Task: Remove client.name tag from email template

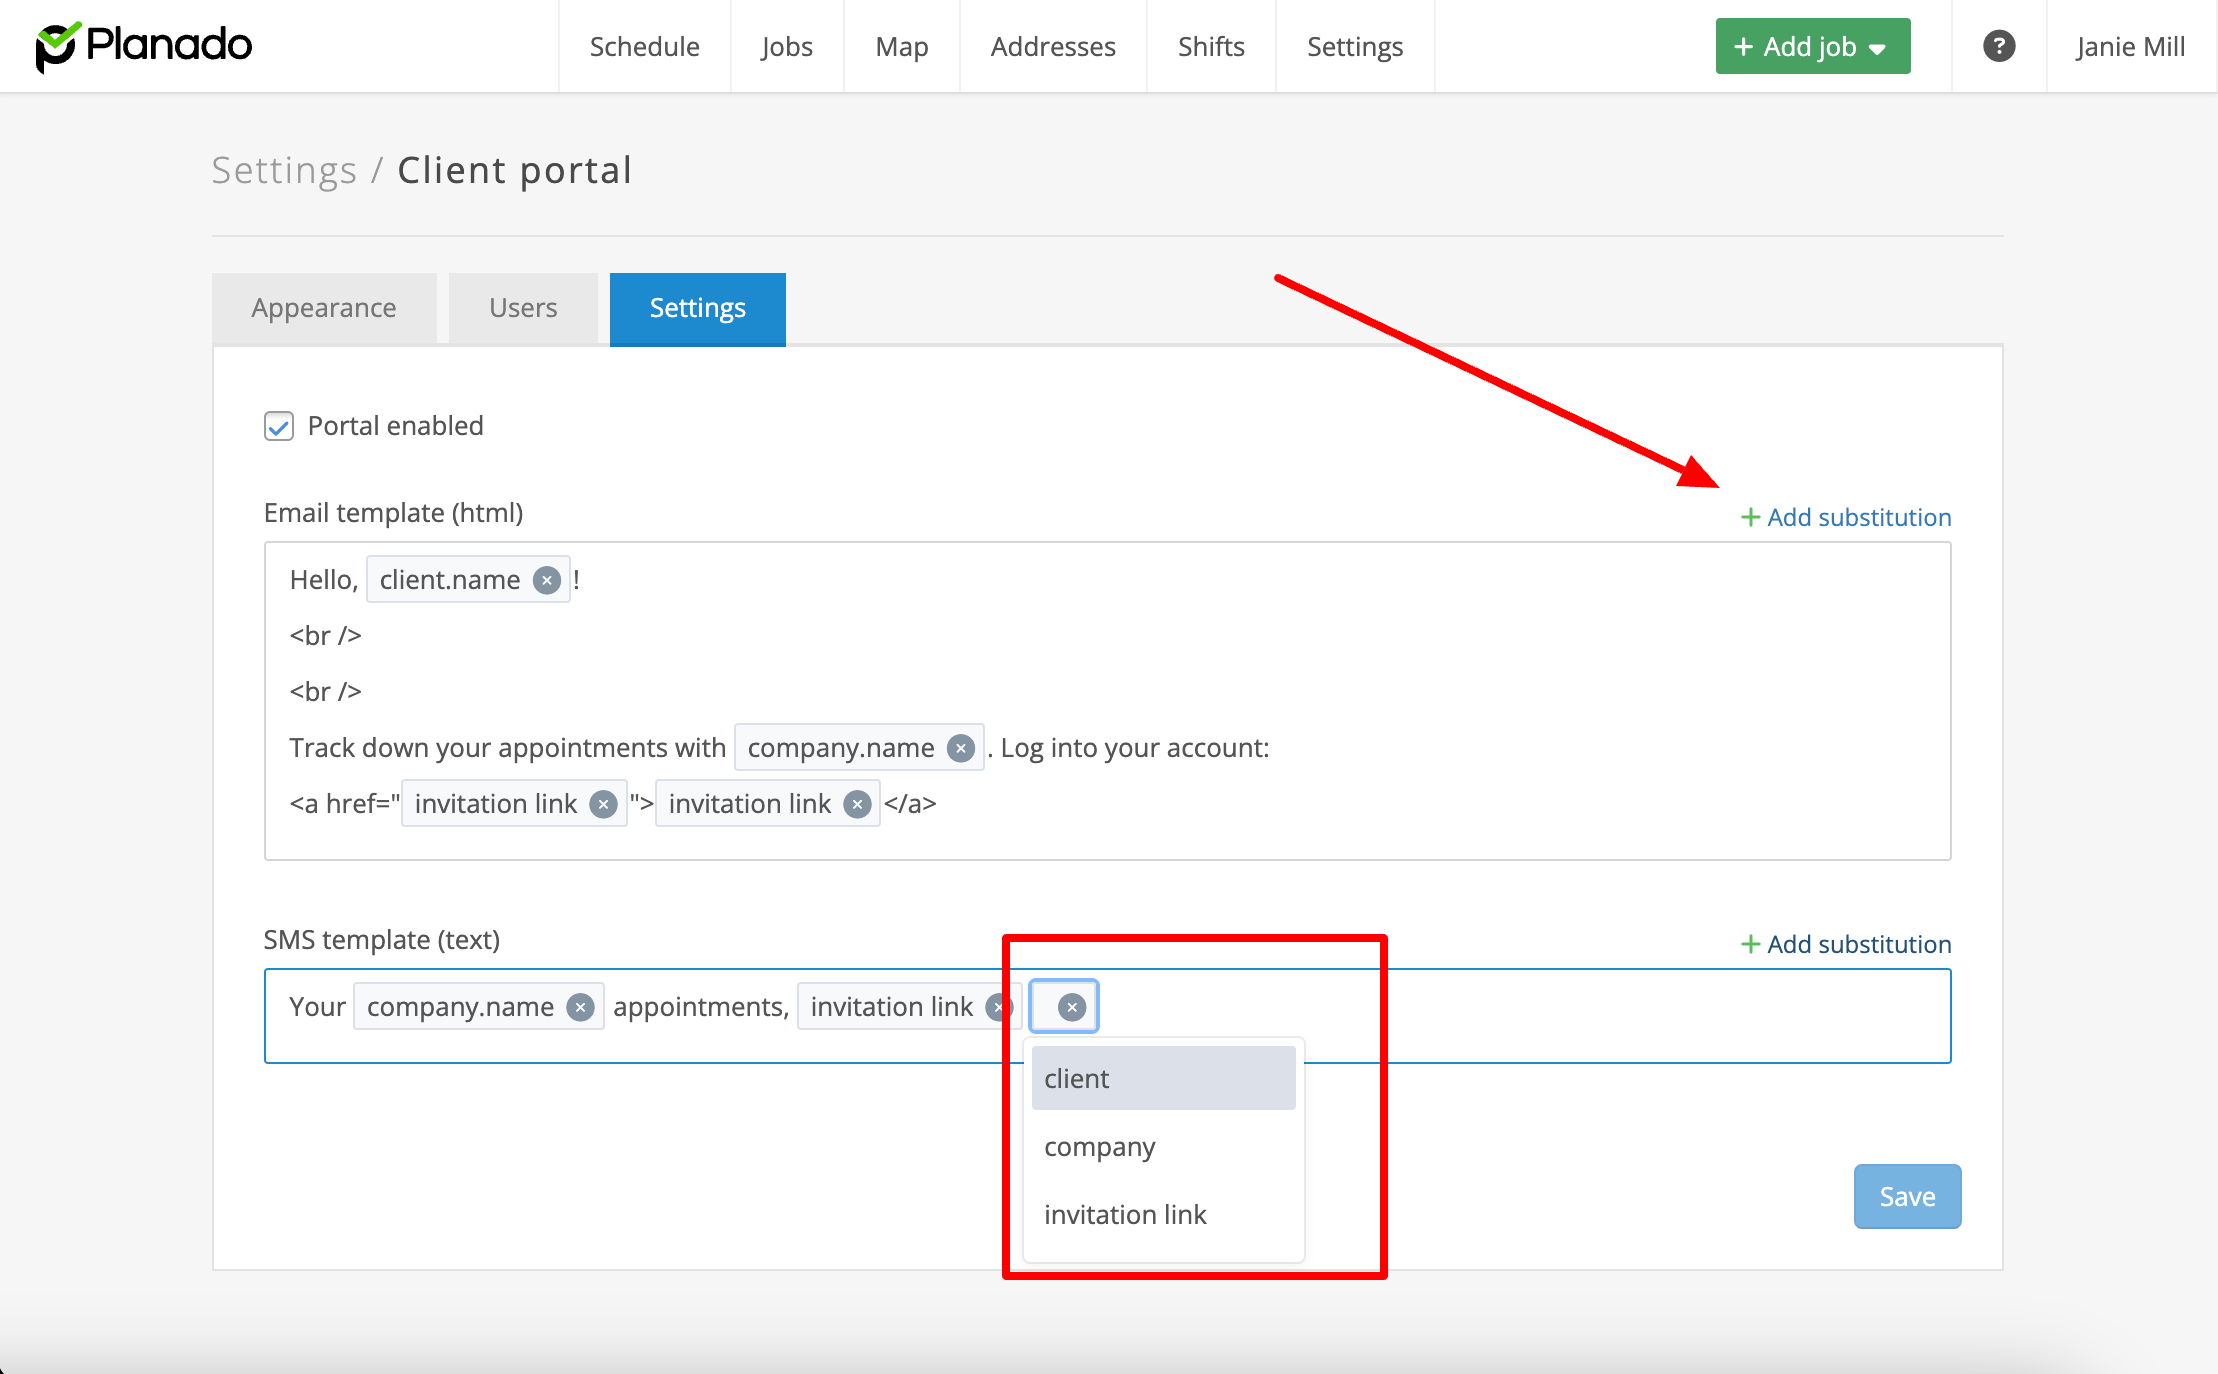Action: pos(546,580)
